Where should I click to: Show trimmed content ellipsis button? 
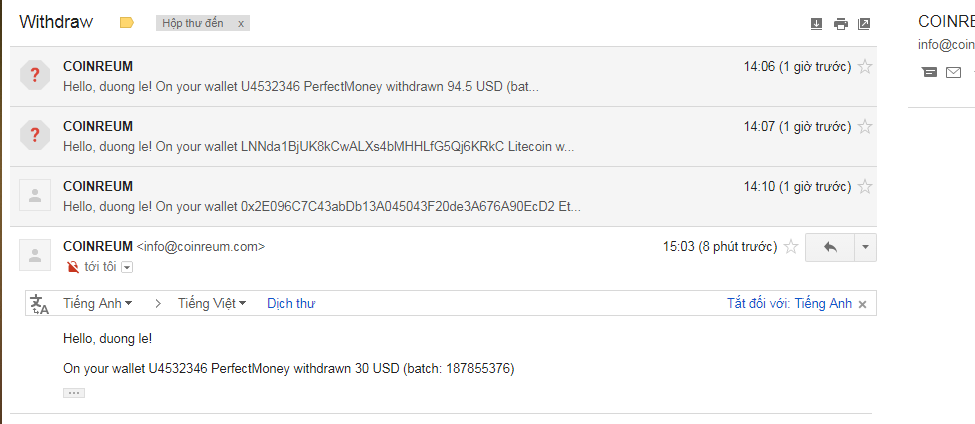click(x=74, y=393)
